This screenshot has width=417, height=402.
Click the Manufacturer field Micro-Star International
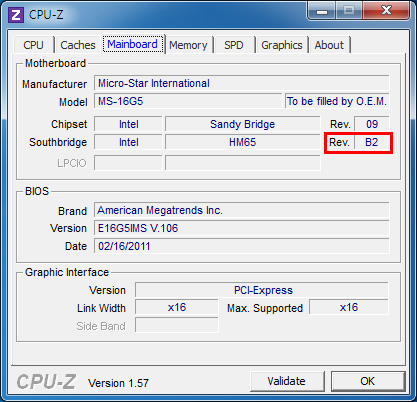[x=242, y=83]
